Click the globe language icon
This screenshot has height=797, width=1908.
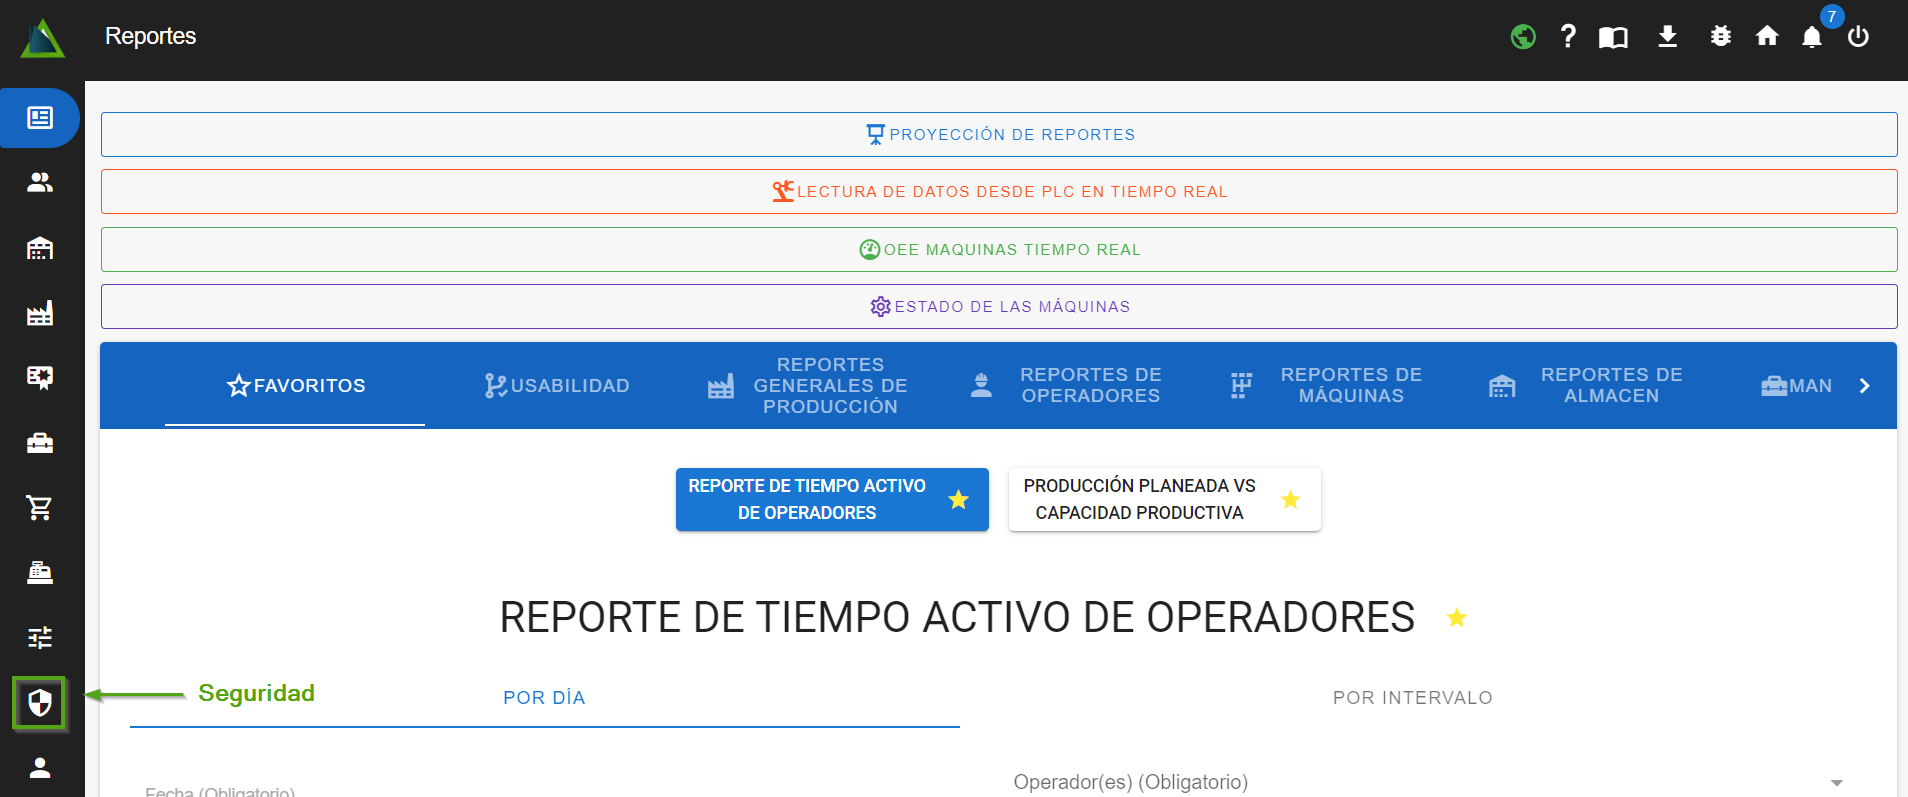tap(1523, 37)
